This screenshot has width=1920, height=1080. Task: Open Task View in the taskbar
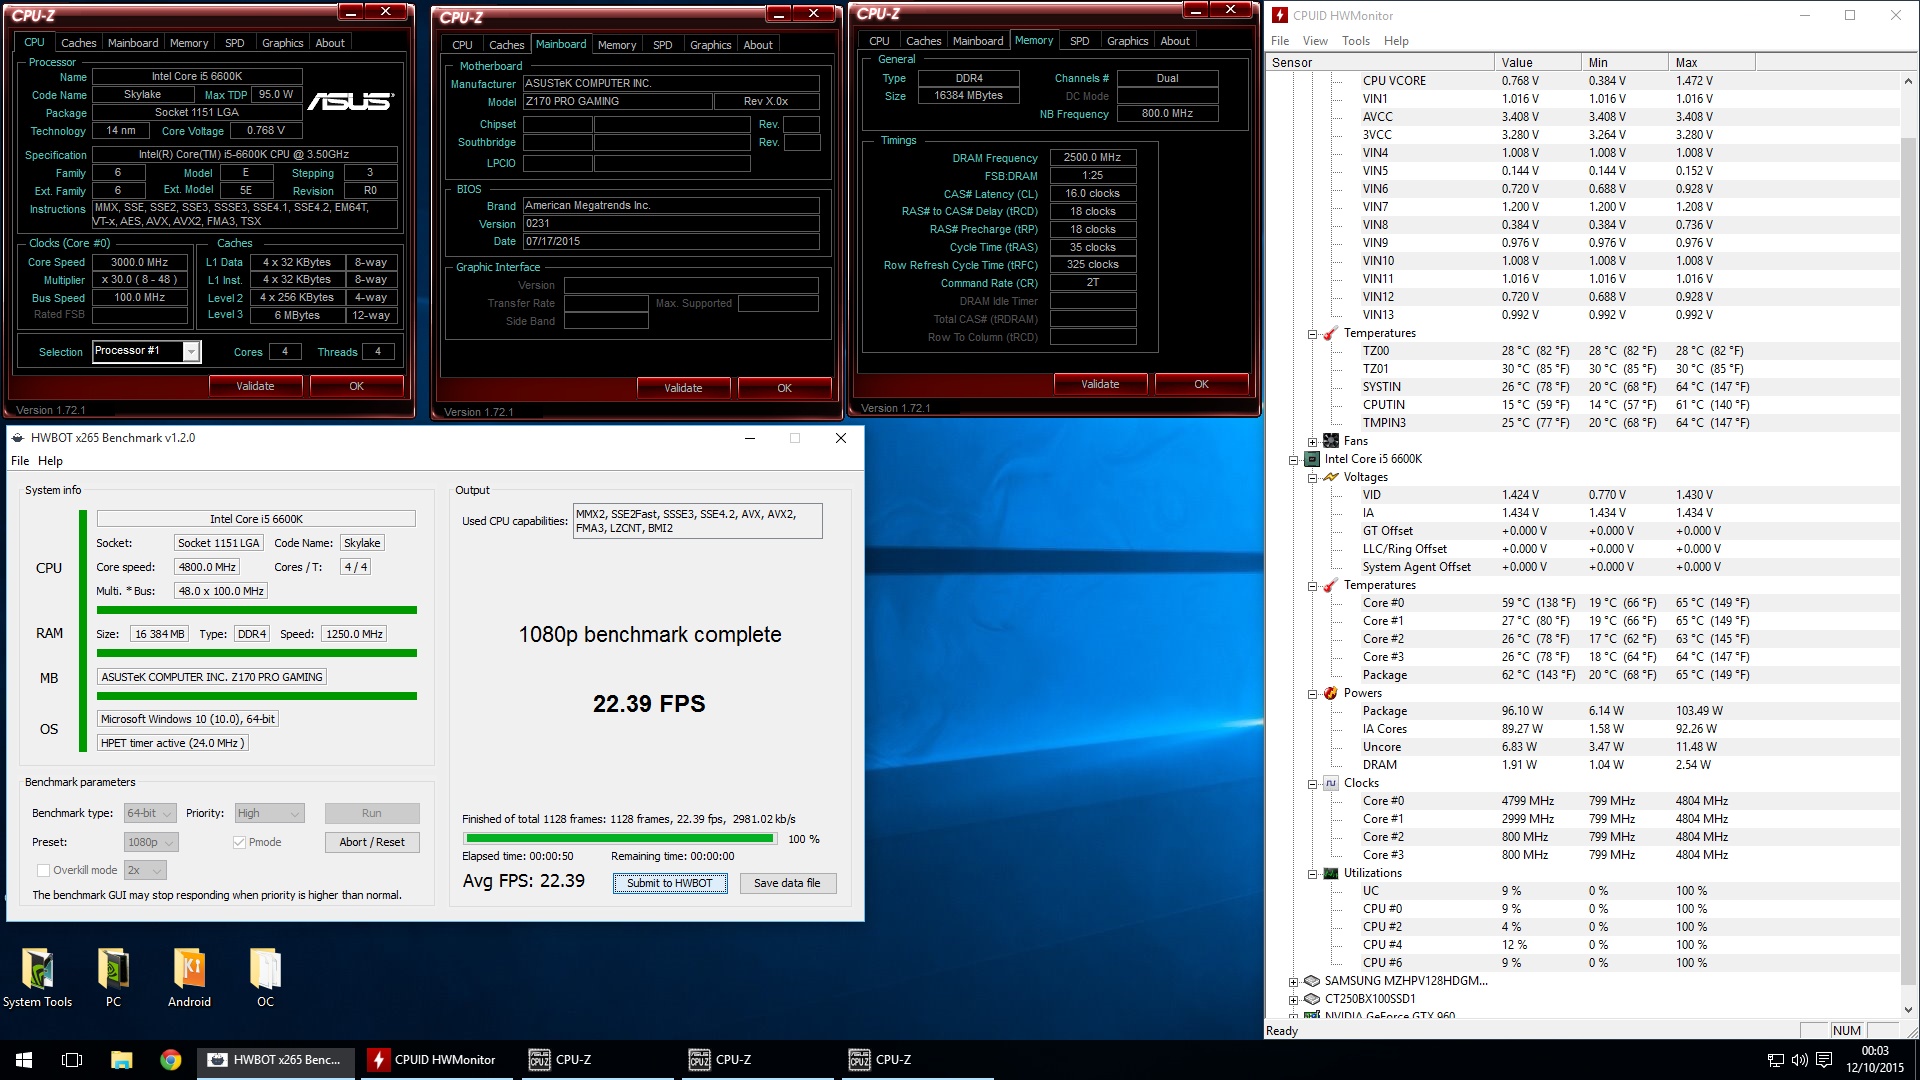point(72,1060)
